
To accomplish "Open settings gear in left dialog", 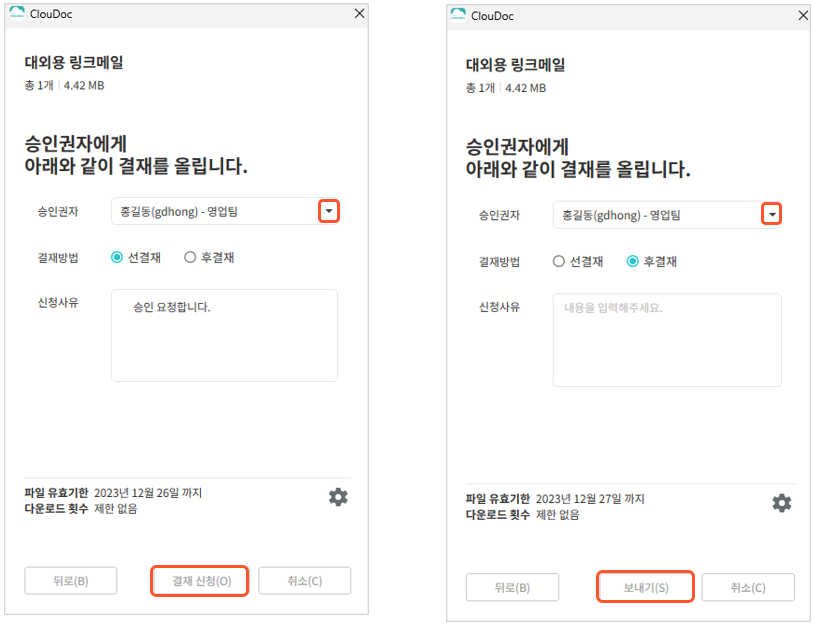I will coord(338,497).
